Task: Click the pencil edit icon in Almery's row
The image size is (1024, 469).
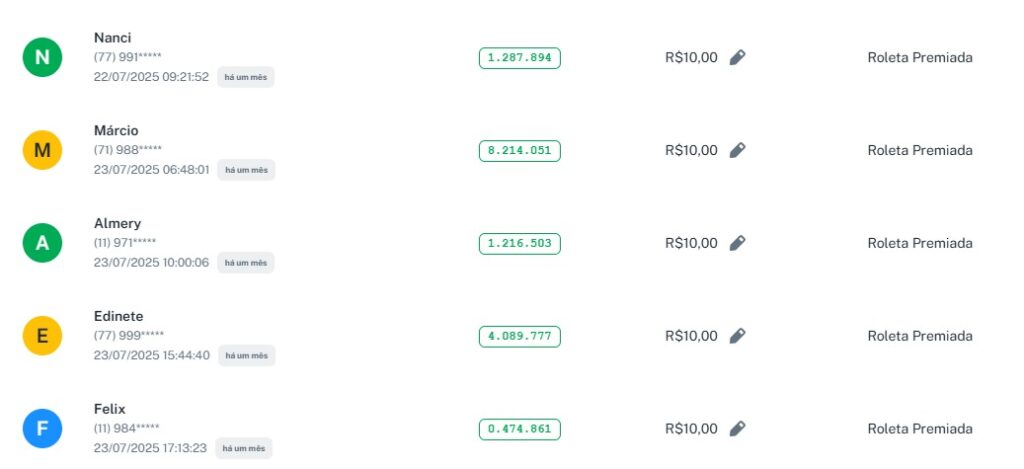Action: 737,243
